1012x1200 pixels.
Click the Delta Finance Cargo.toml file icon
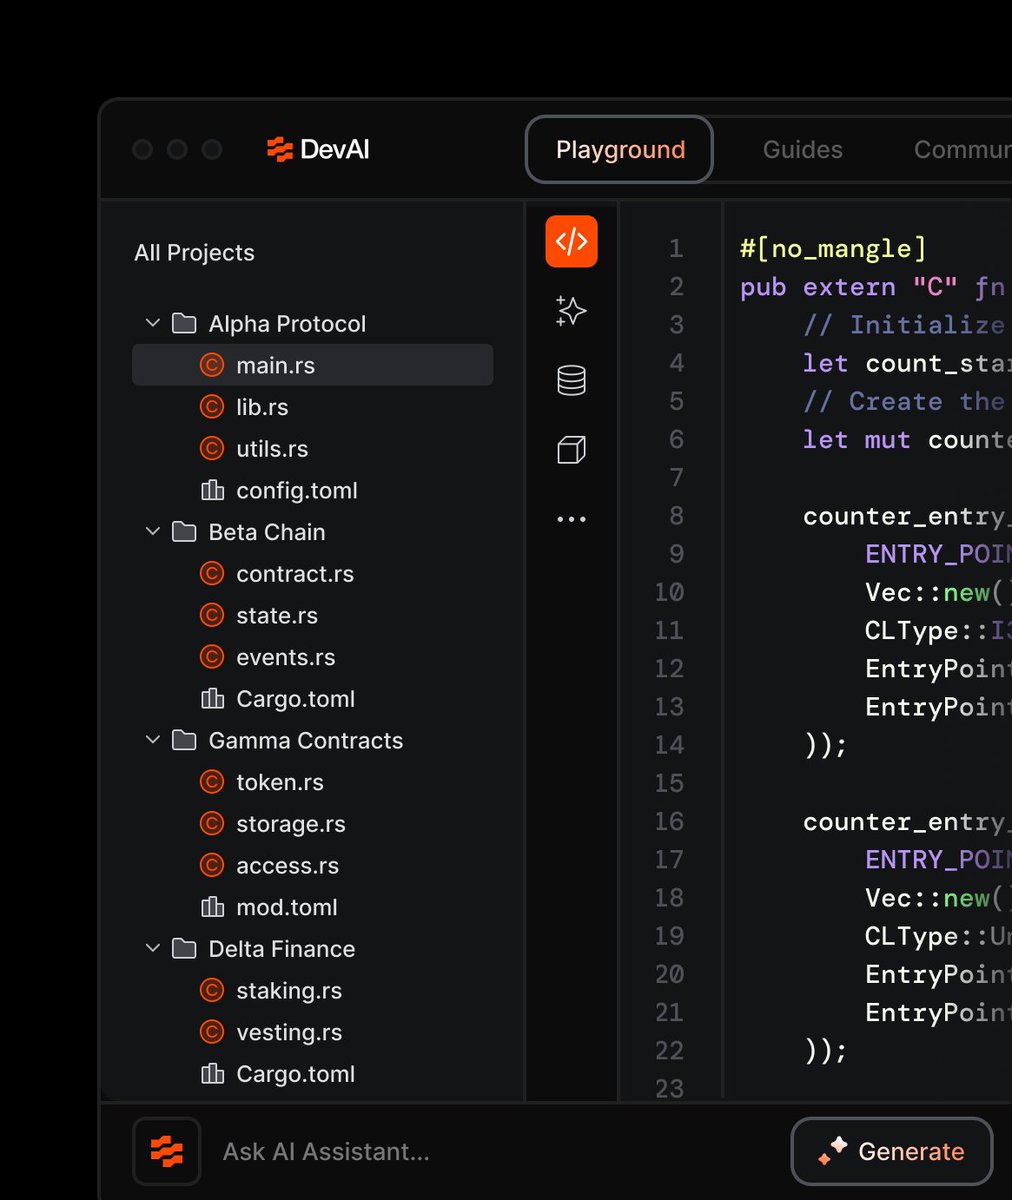[212, 1073]
